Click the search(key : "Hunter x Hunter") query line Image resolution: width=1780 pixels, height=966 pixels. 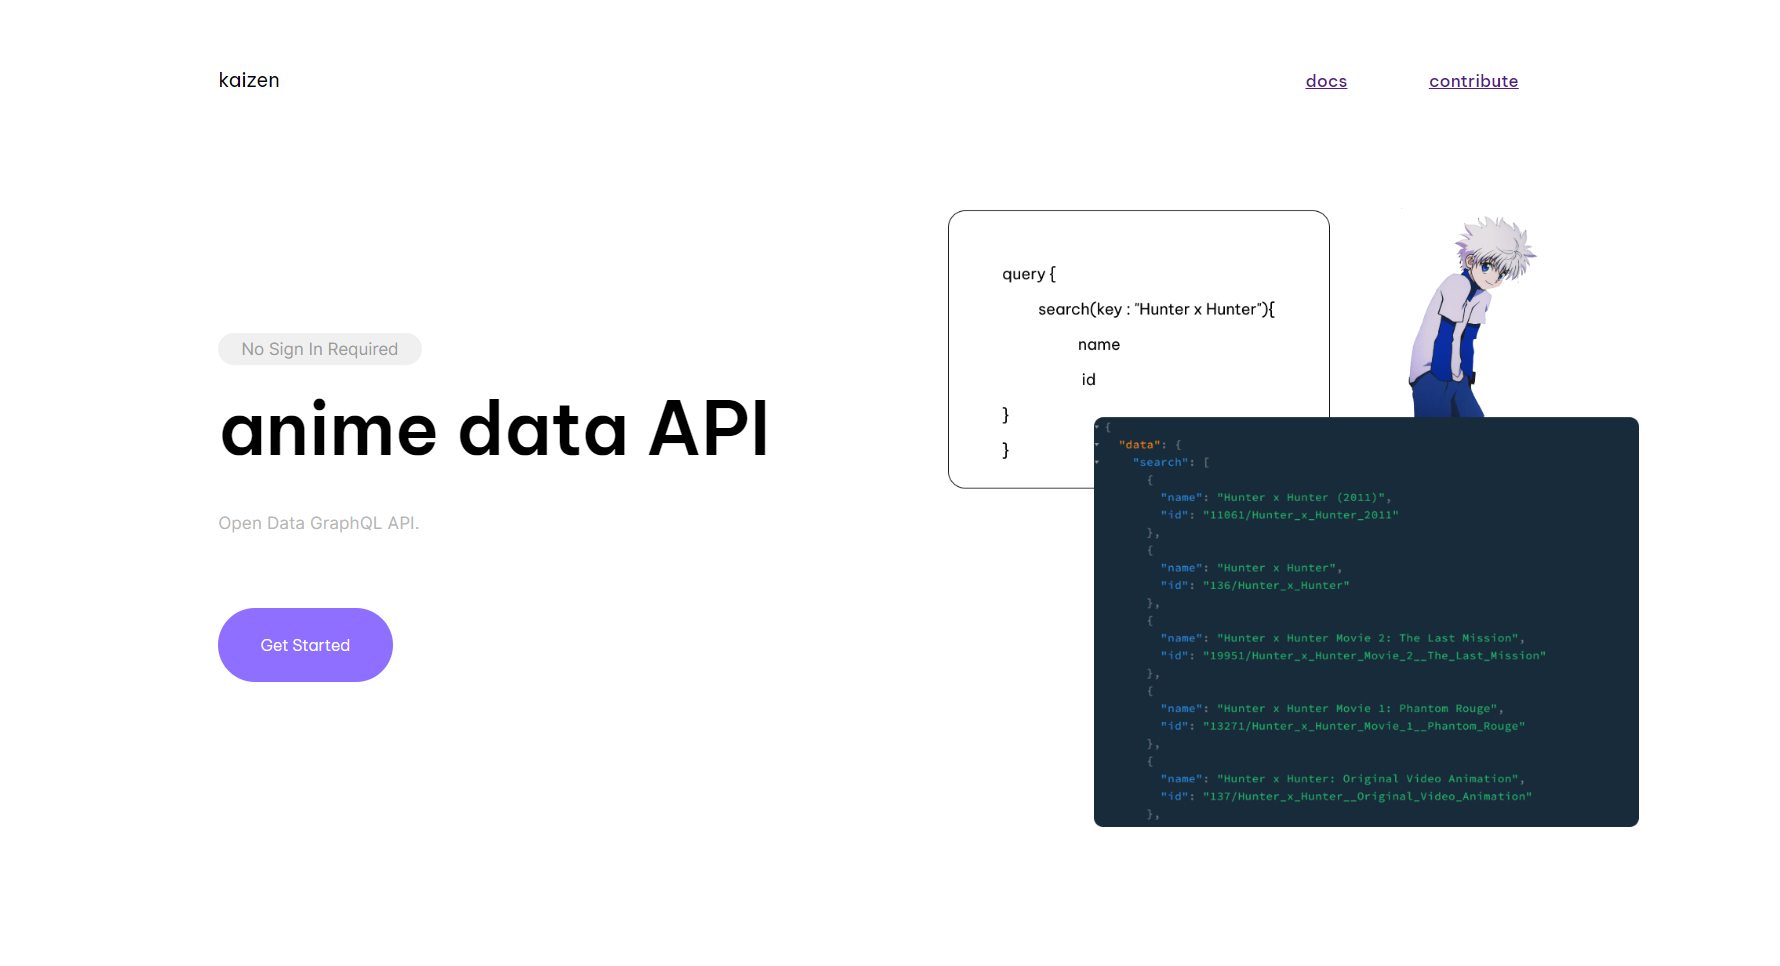click(1156, 309)
